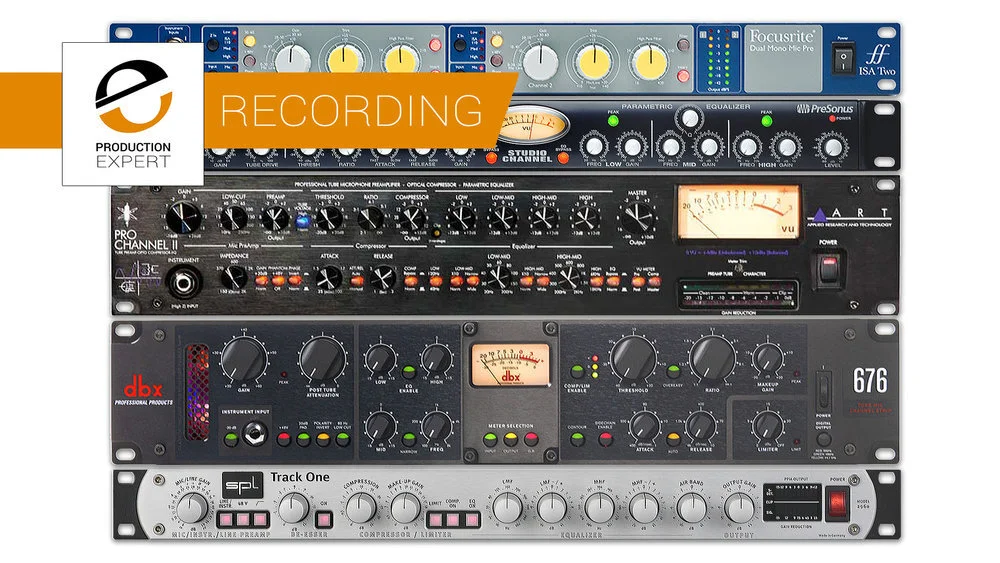Viewport: 1000px width, 563px height.
Task: Click the SPL Air Band knob
Action: click(691, 509)
